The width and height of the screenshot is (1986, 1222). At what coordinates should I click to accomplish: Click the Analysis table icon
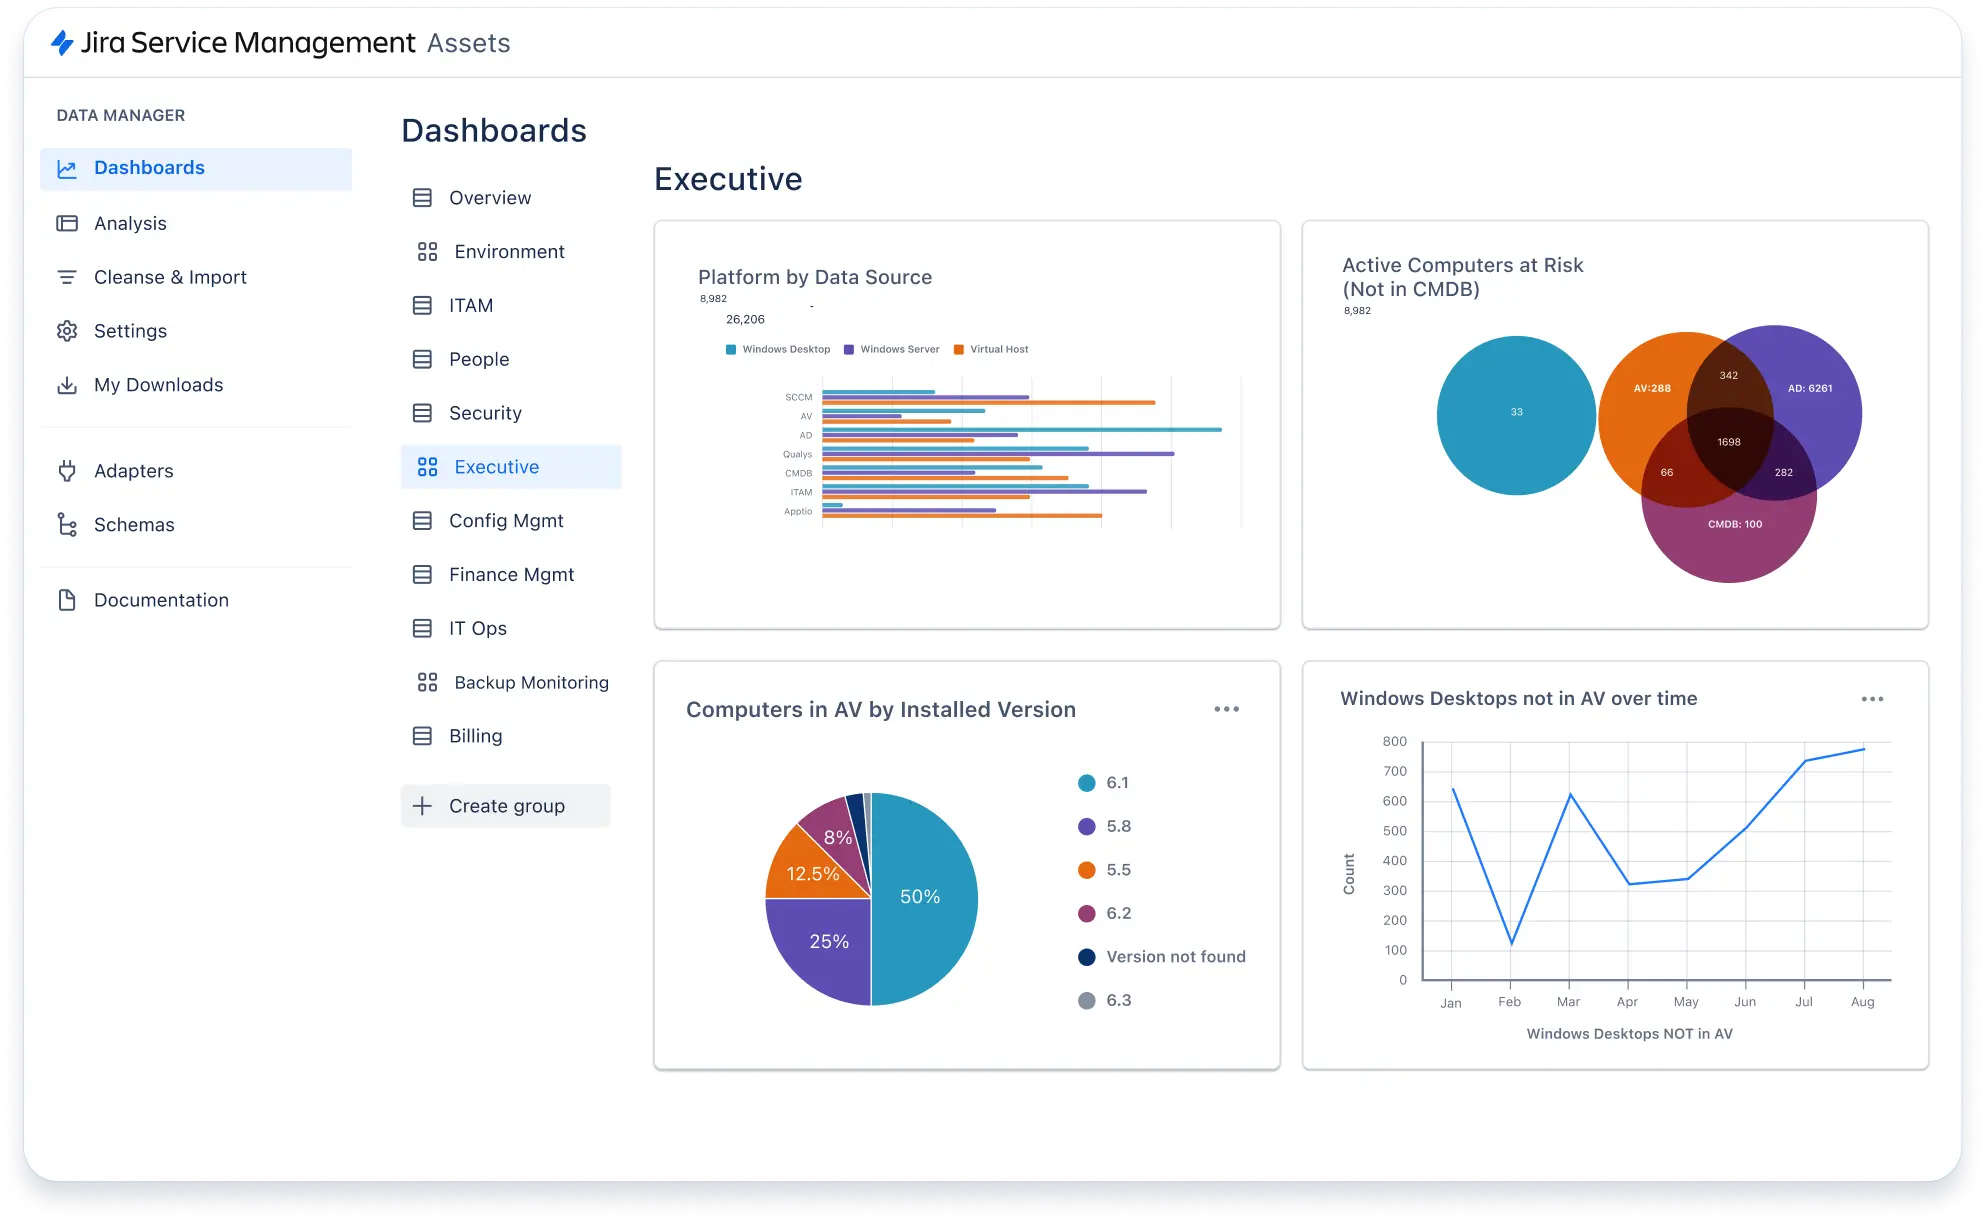[67, 224]
